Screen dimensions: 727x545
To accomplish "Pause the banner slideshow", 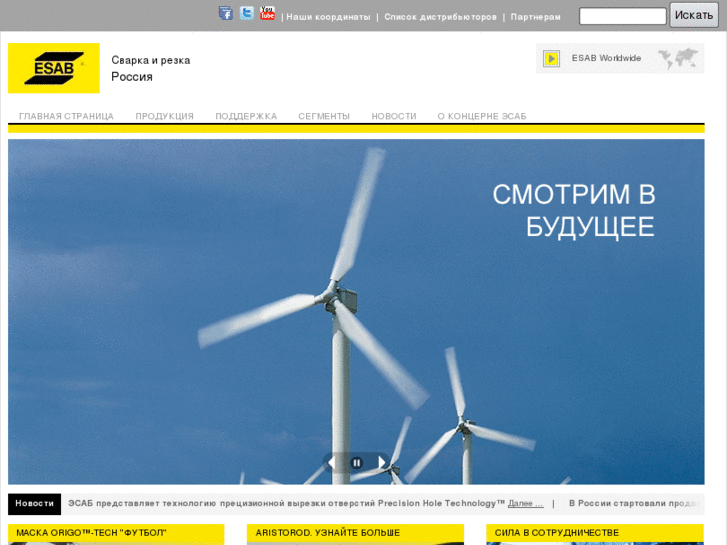I will [x=357, y=463].
